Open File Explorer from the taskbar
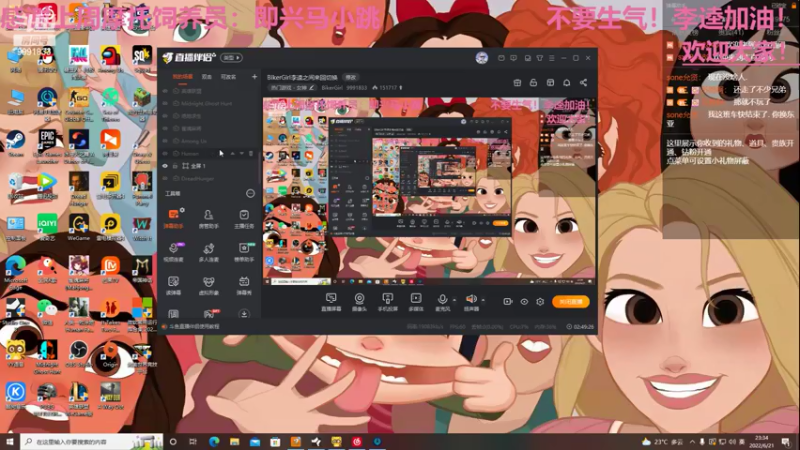The image size is (800, 450). tap(235, 442)
